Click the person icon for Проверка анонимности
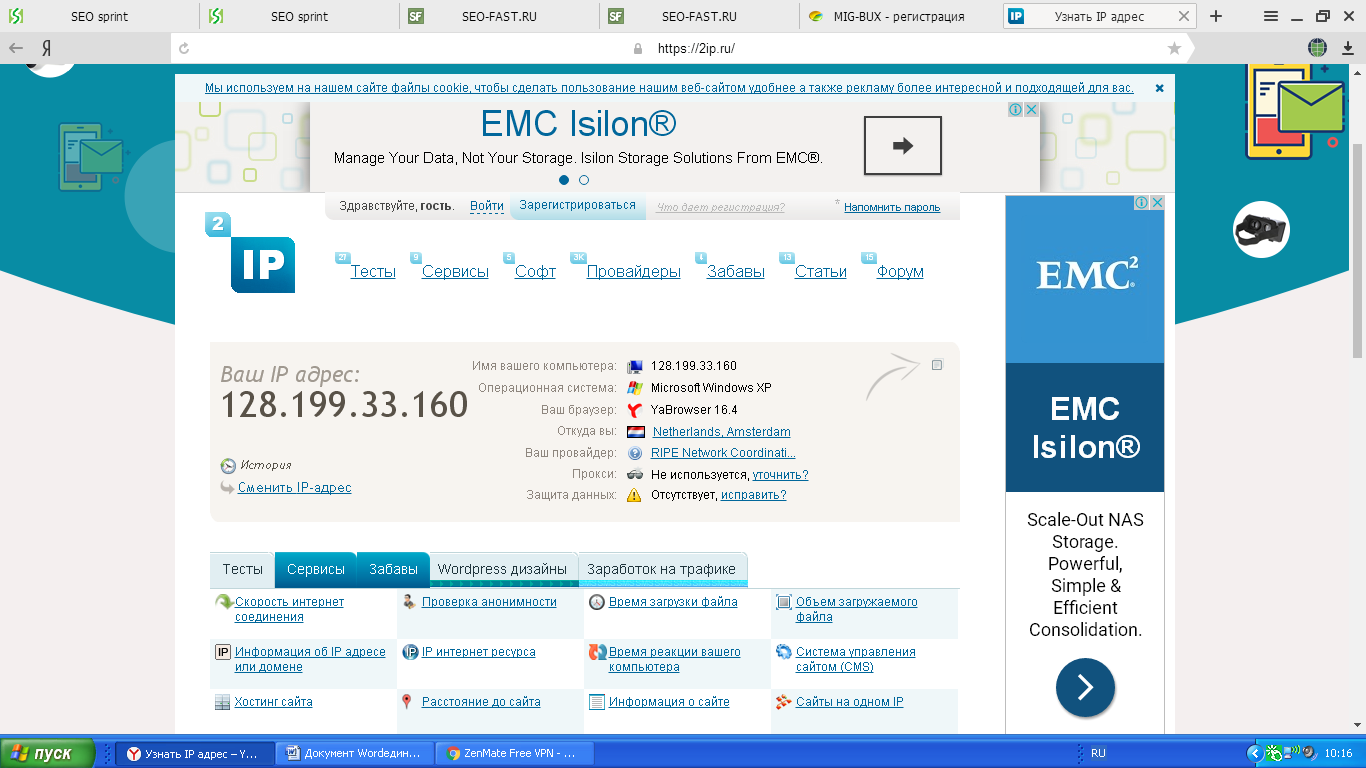 (409, 602)
